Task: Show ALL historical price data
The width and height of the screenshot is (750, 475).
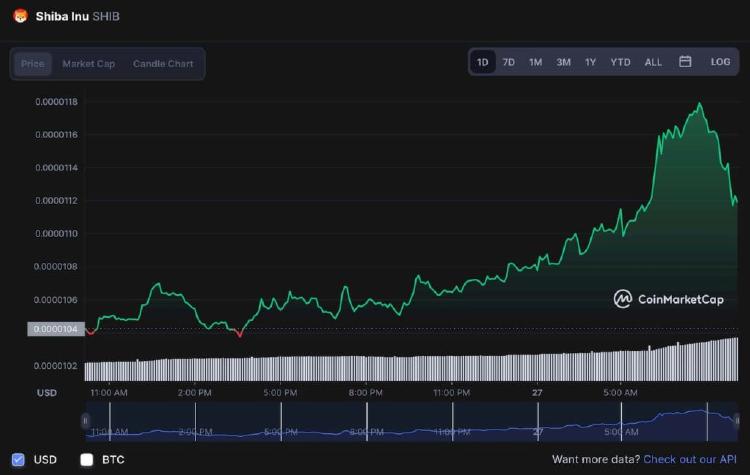Action: click(653, 62)
